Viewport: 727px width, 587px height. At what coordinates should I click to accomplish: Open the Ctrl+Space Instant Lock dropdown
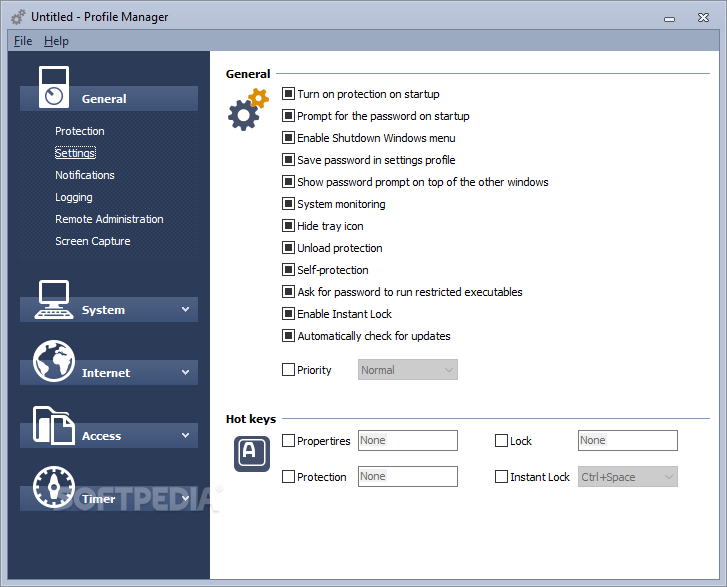pyautogui.click(x=627, y=477)
